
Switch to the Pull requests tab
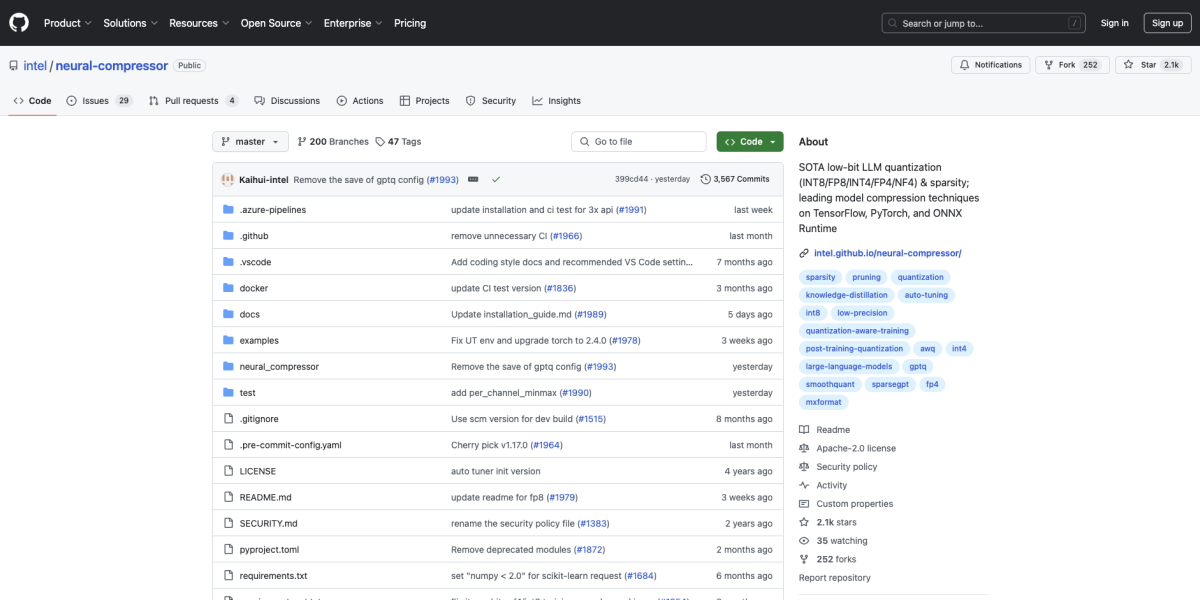click(x=192, y=101)
